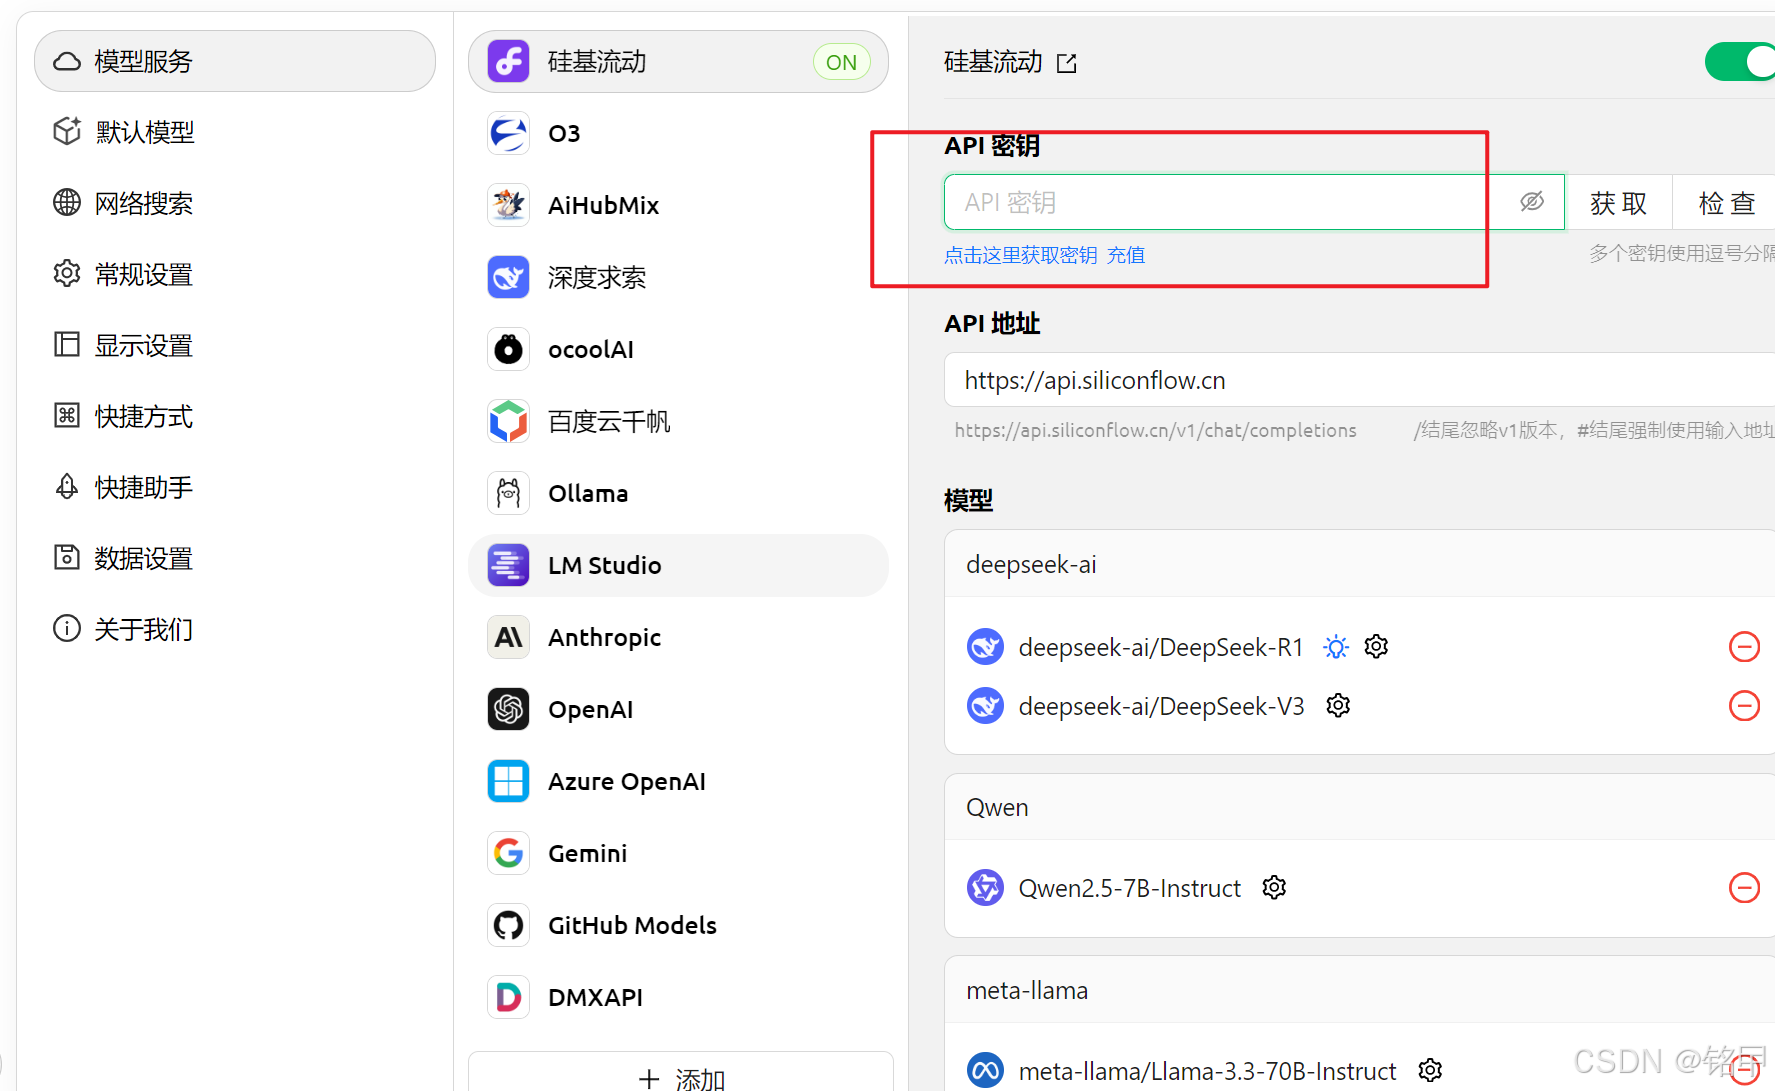Open settings gear for DeepSeek-R1
Viewport: 1775px width, 1091px height.
(x=1376, y=646)
